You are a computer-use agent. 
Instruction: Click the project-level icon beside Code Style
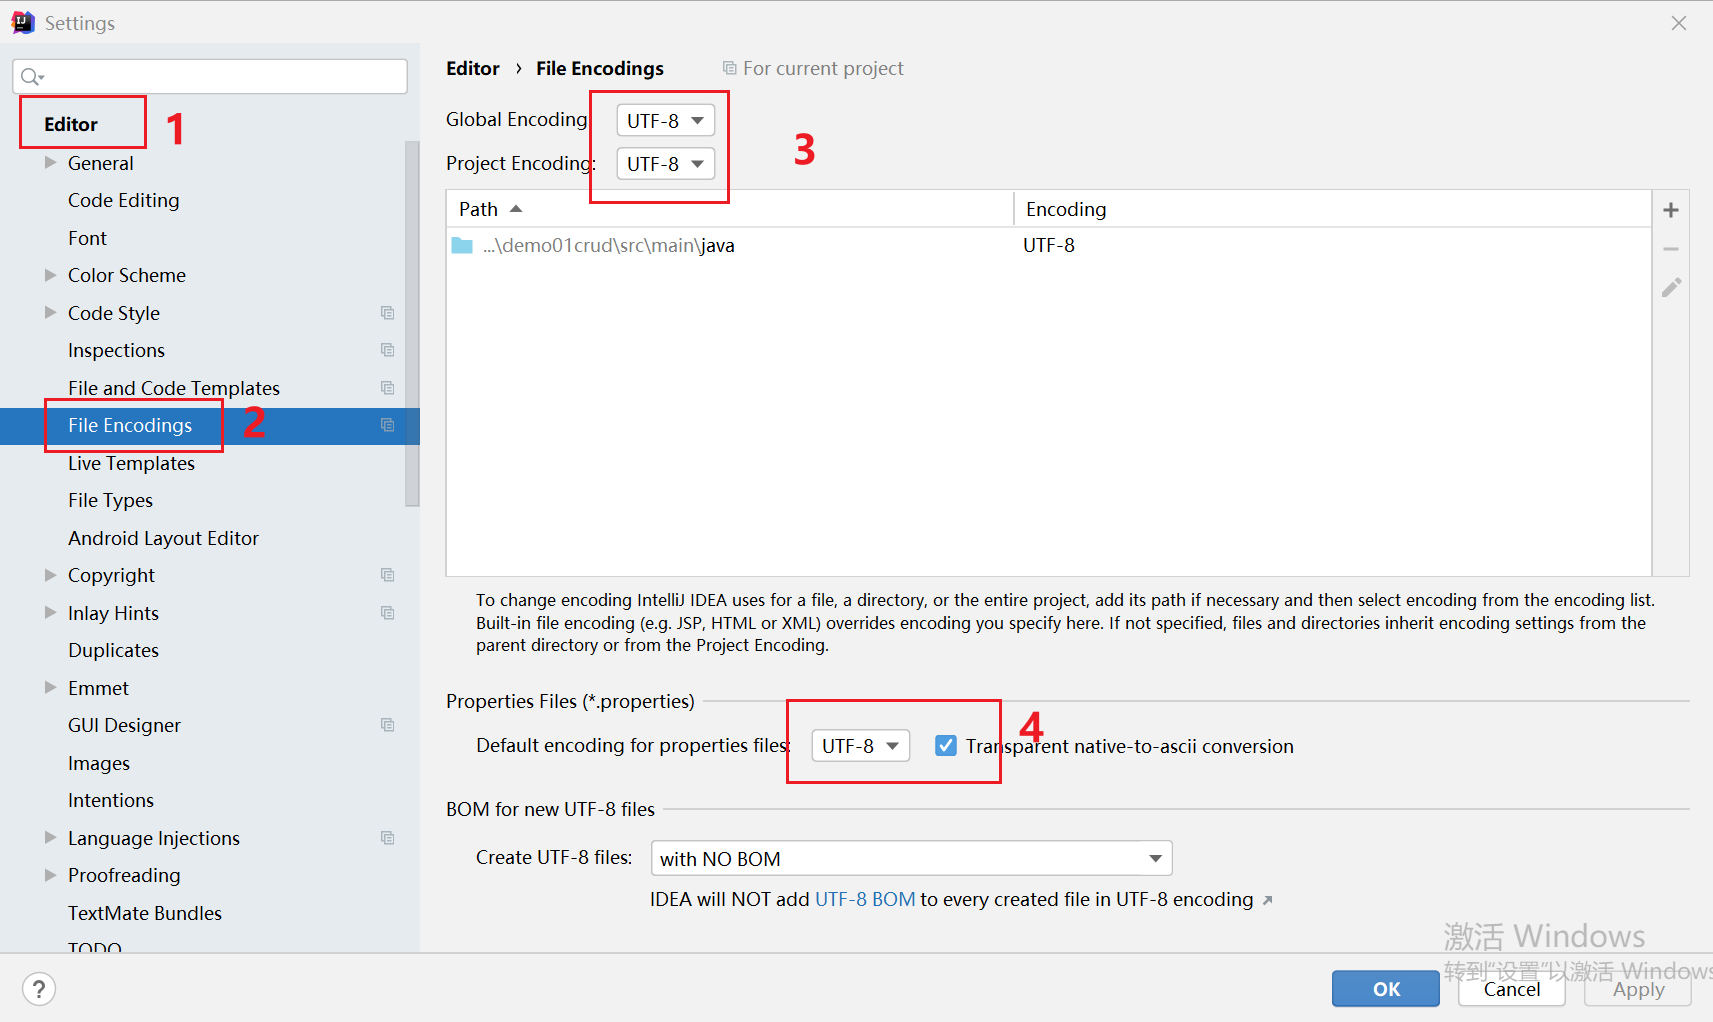coord(388,313)
